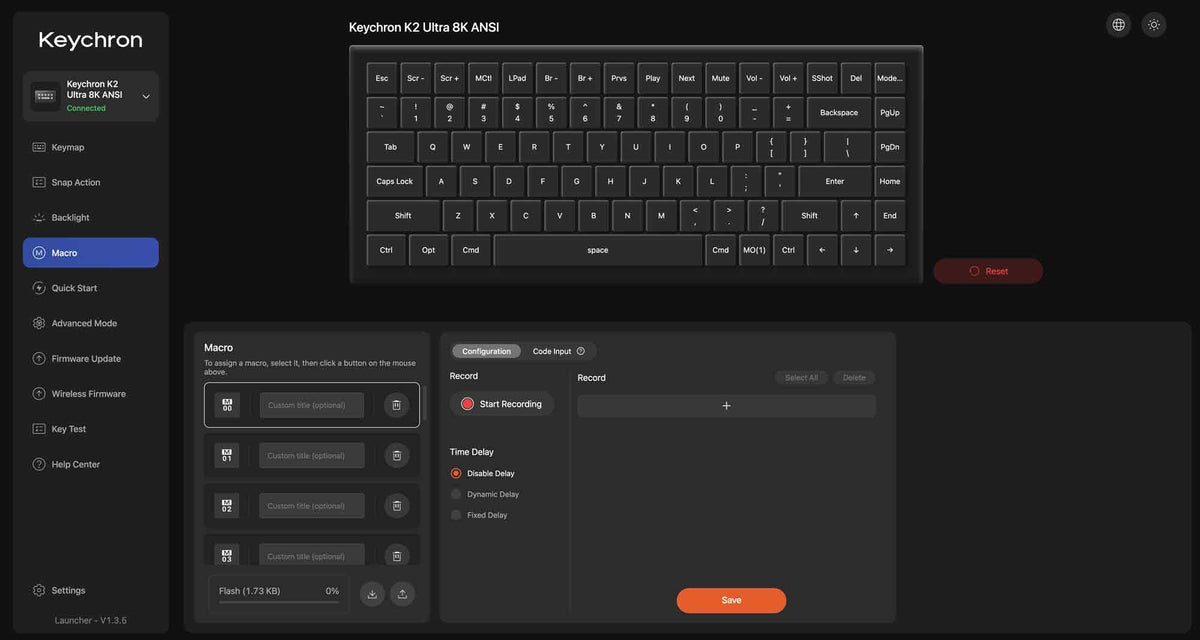Click the Select All button
The height and width of the screenshot is (640, 1200).
tap(801, 378)
